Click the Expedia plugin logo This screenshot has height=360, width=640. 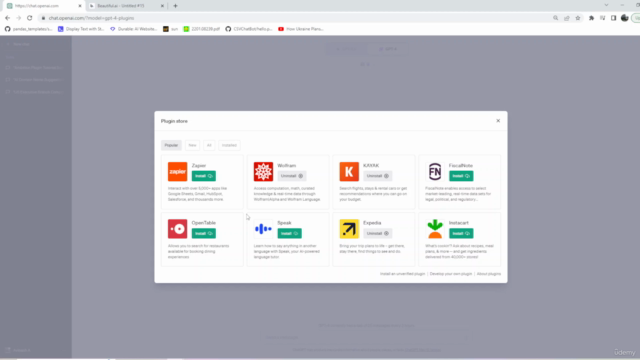[x=349, y=229]
